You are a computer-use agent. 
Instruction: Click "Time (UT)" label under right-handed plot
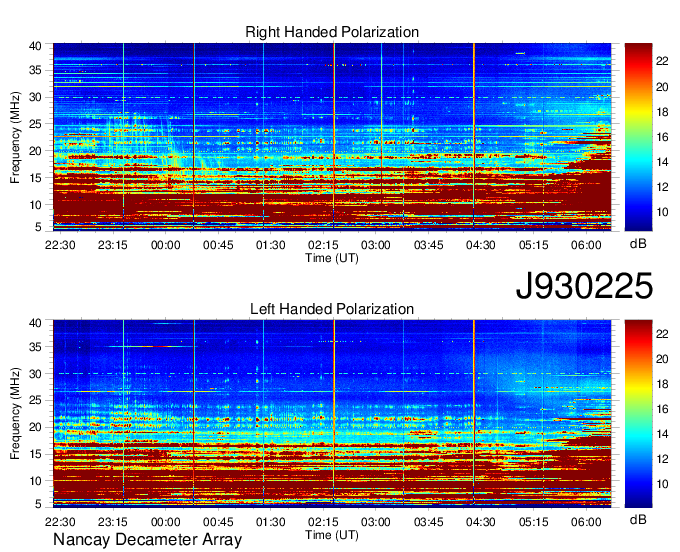tap(332, 258)
